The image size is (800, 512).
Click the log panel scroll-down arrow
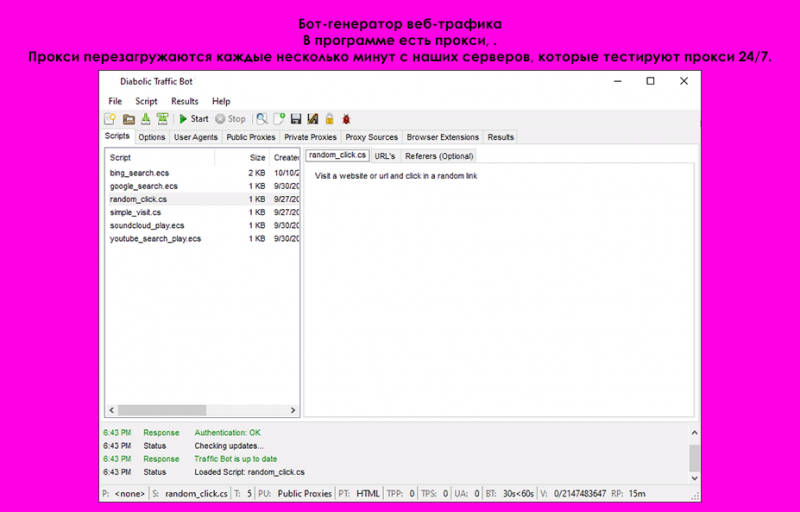tap(694, 478)
